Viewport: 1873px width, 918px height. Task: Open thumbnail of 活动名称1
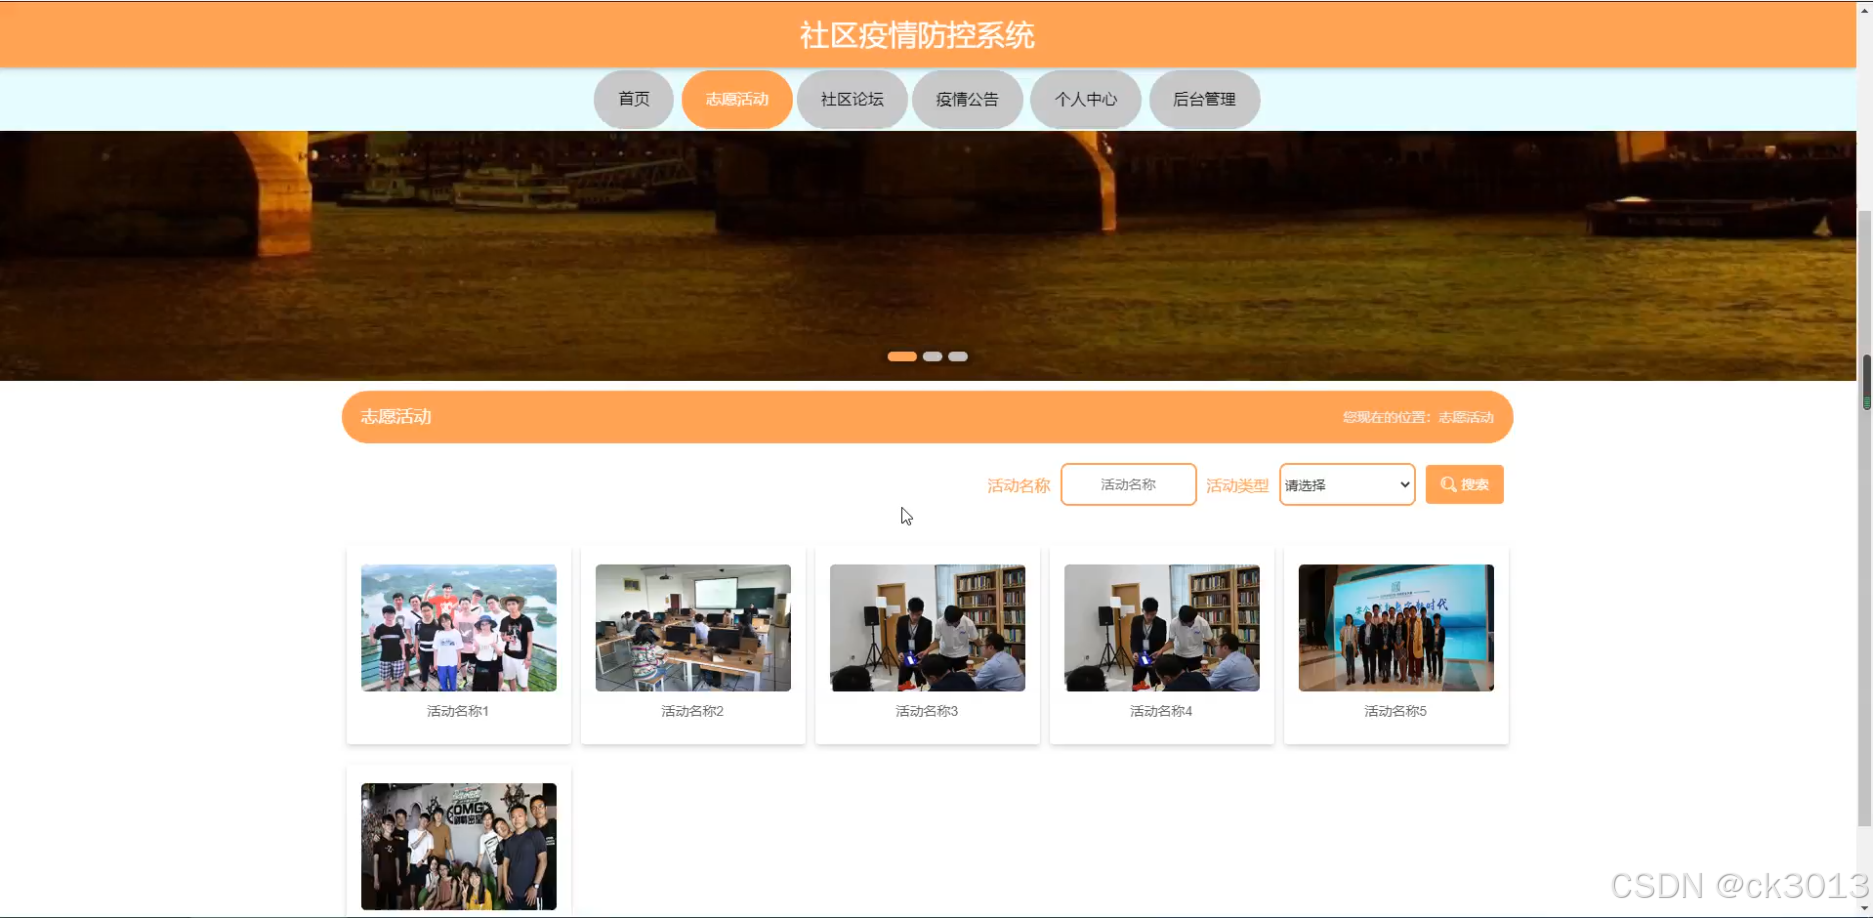pyautogui.click(x=459, y=627)
